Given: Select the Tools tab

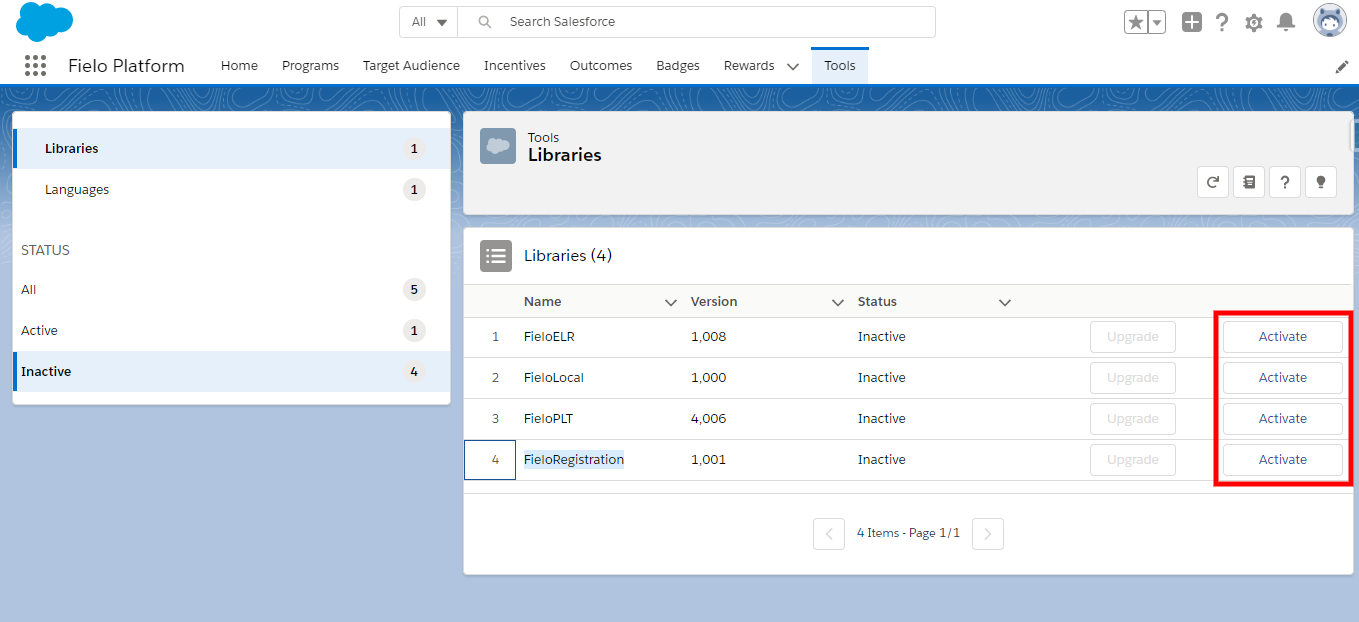Looking at the screenshot, I should pyautogui.click(x=840, y=66).
